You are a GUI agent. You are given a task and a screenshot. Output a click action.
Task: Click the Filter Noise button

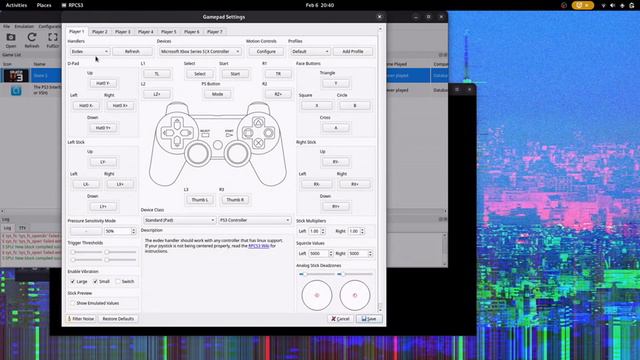point(81,319)
